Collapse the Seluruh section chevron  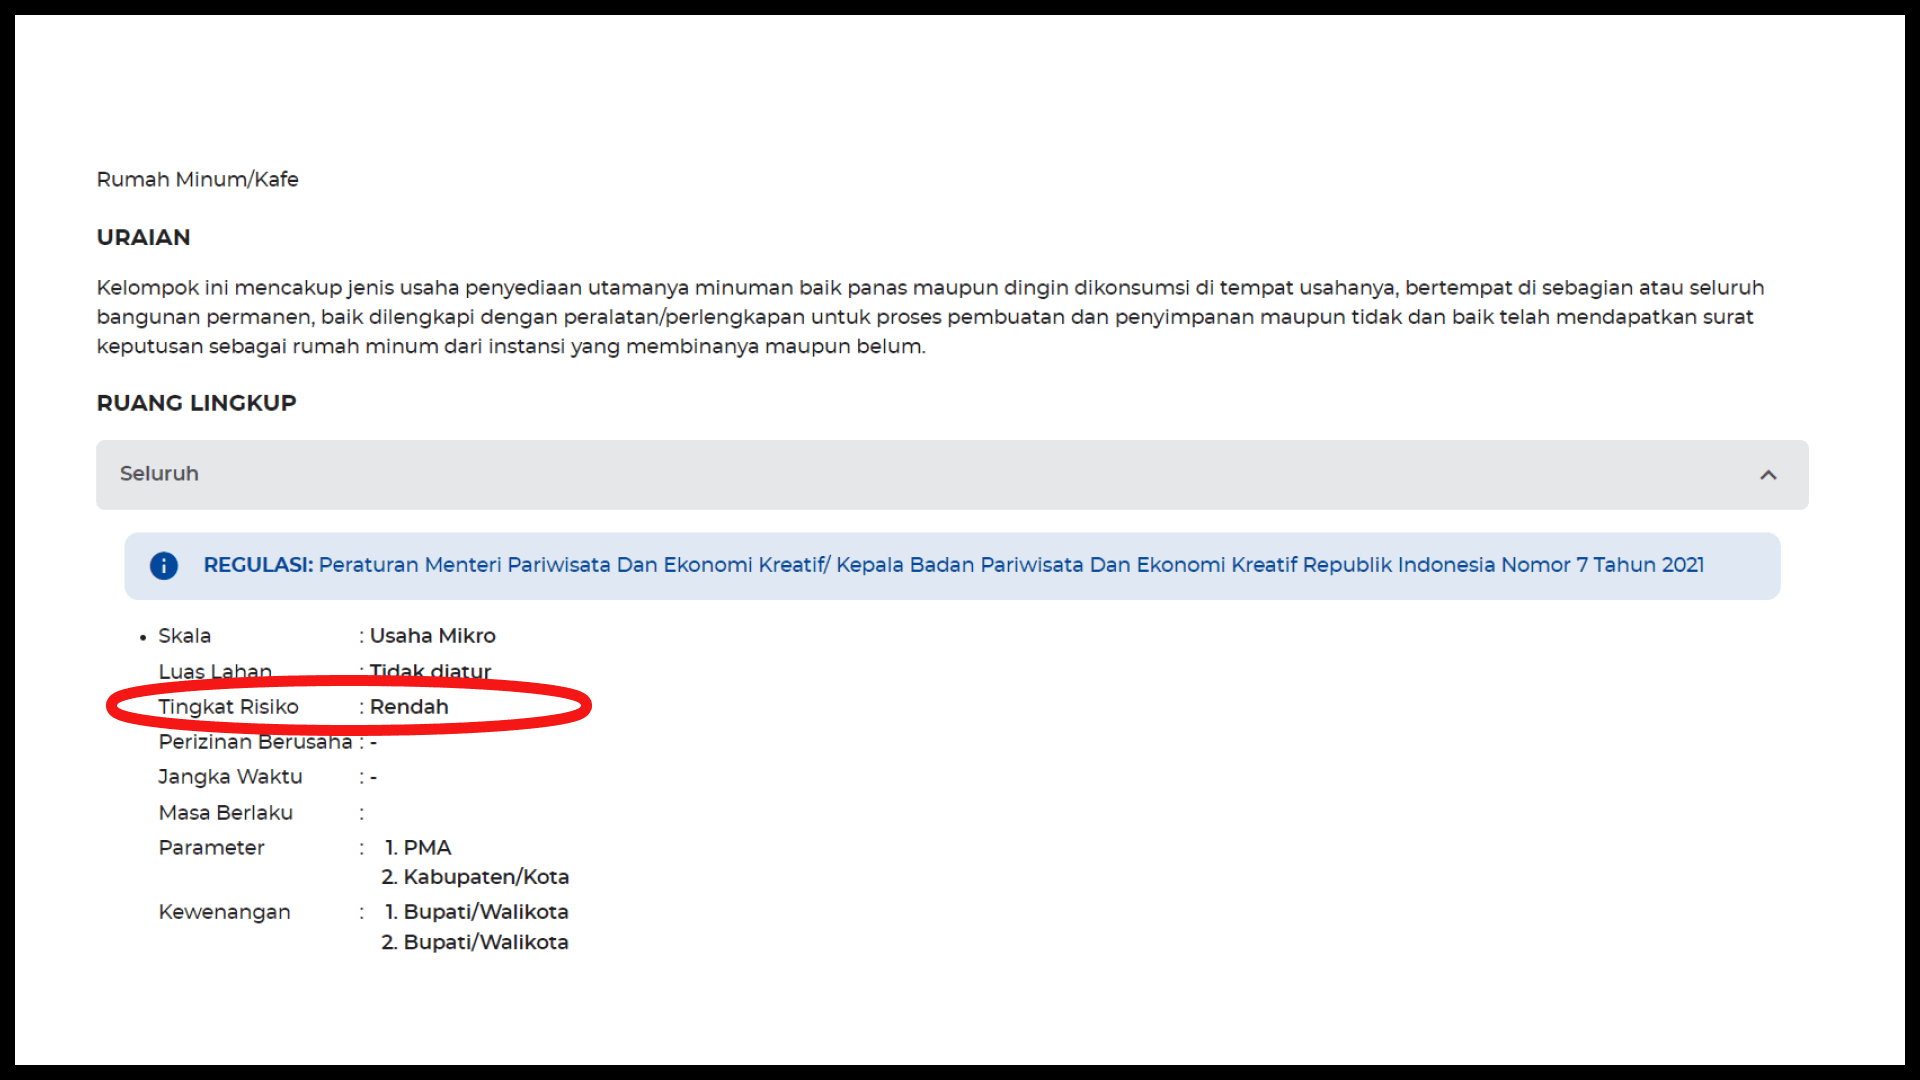[1768, 475]
